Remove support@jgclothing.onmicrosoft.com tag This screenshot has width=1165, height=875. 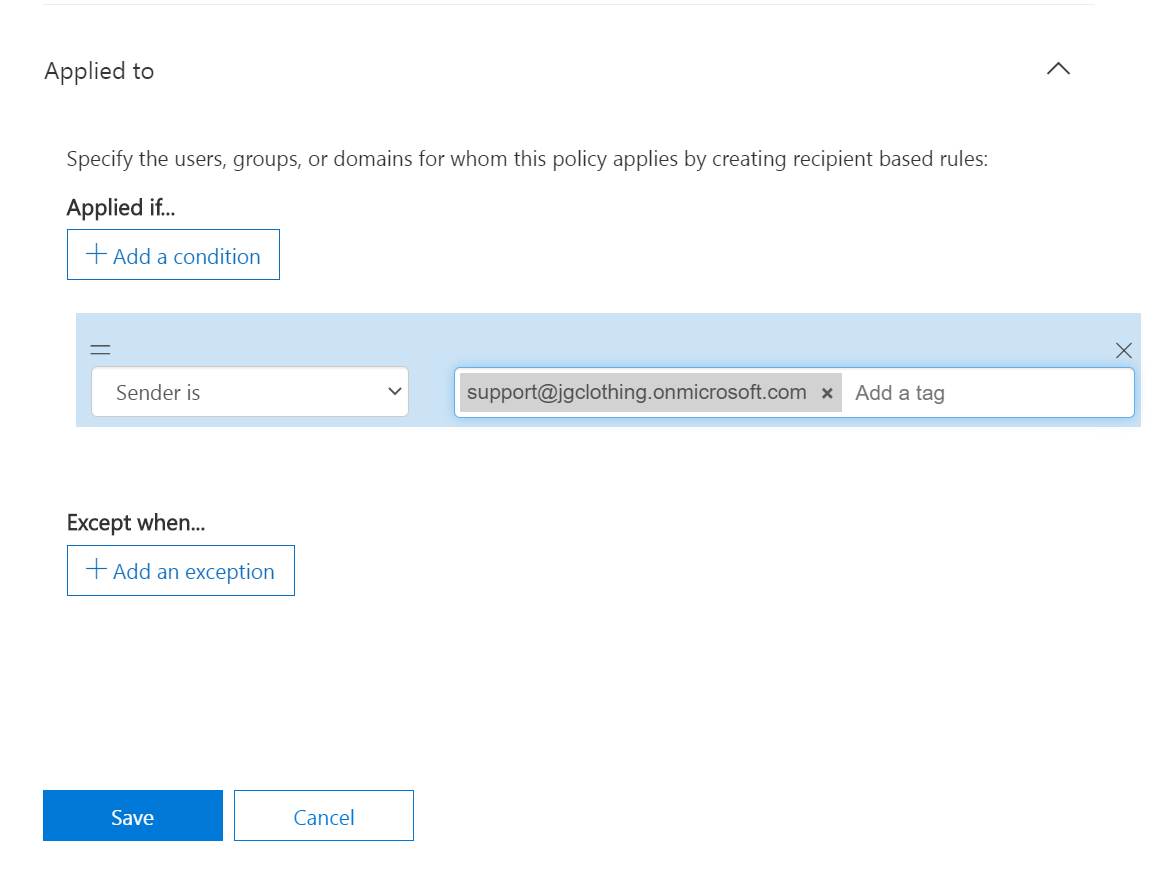coord(827,393)
